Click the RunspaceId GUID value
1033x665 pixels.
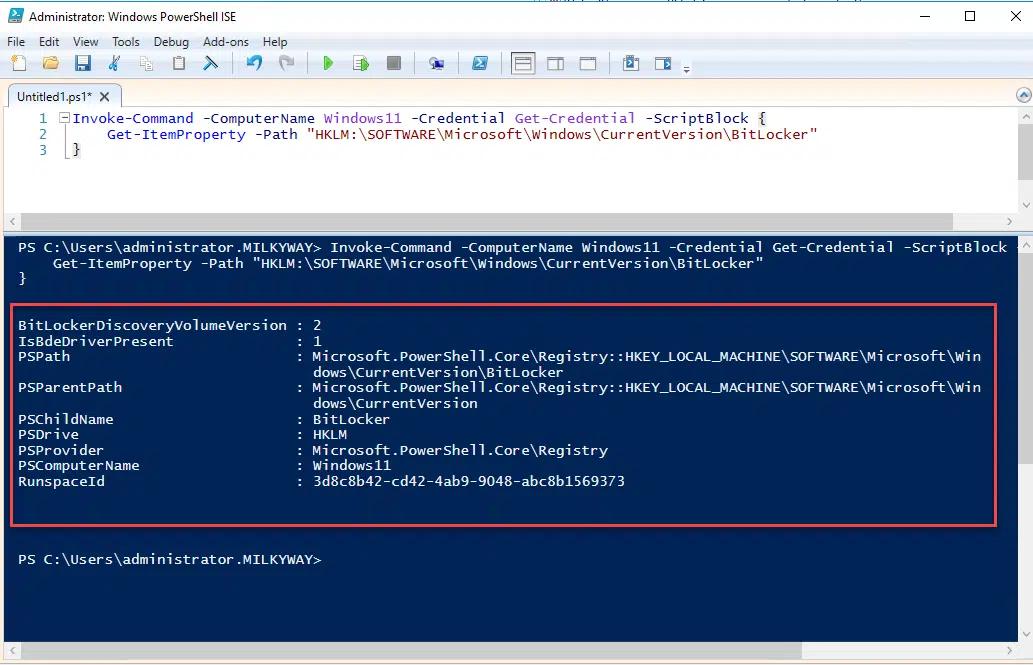(x=468, y=481)
